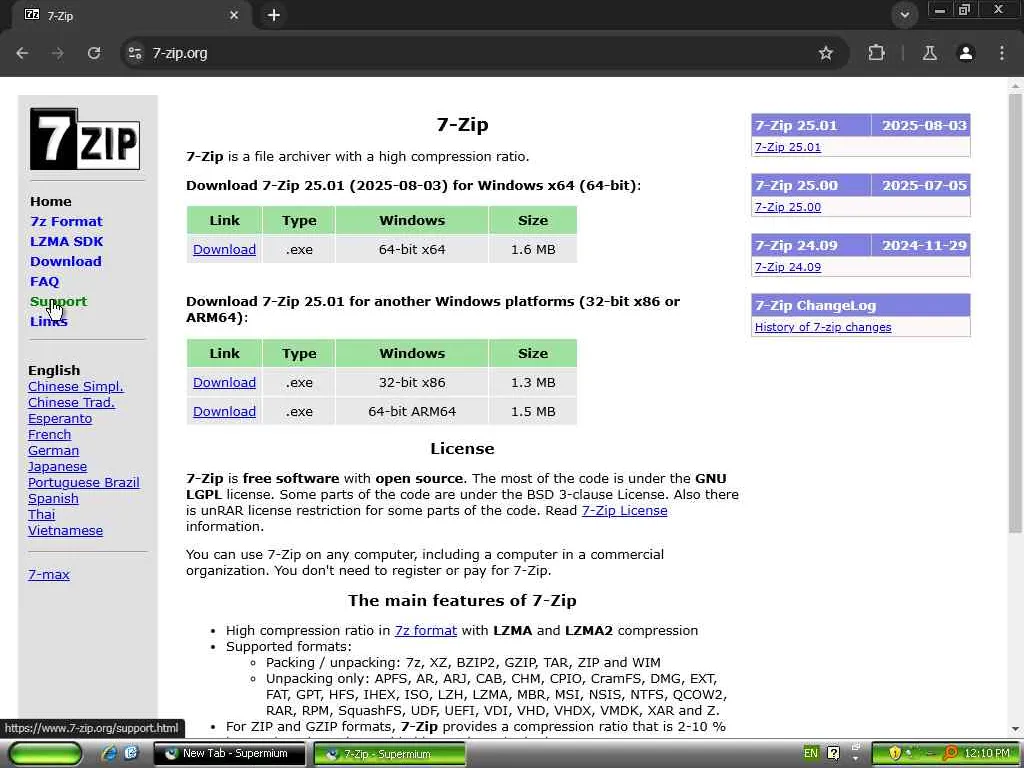Open the 7-Zip License link
1024x768 pixels.
[x=624, y=511]
